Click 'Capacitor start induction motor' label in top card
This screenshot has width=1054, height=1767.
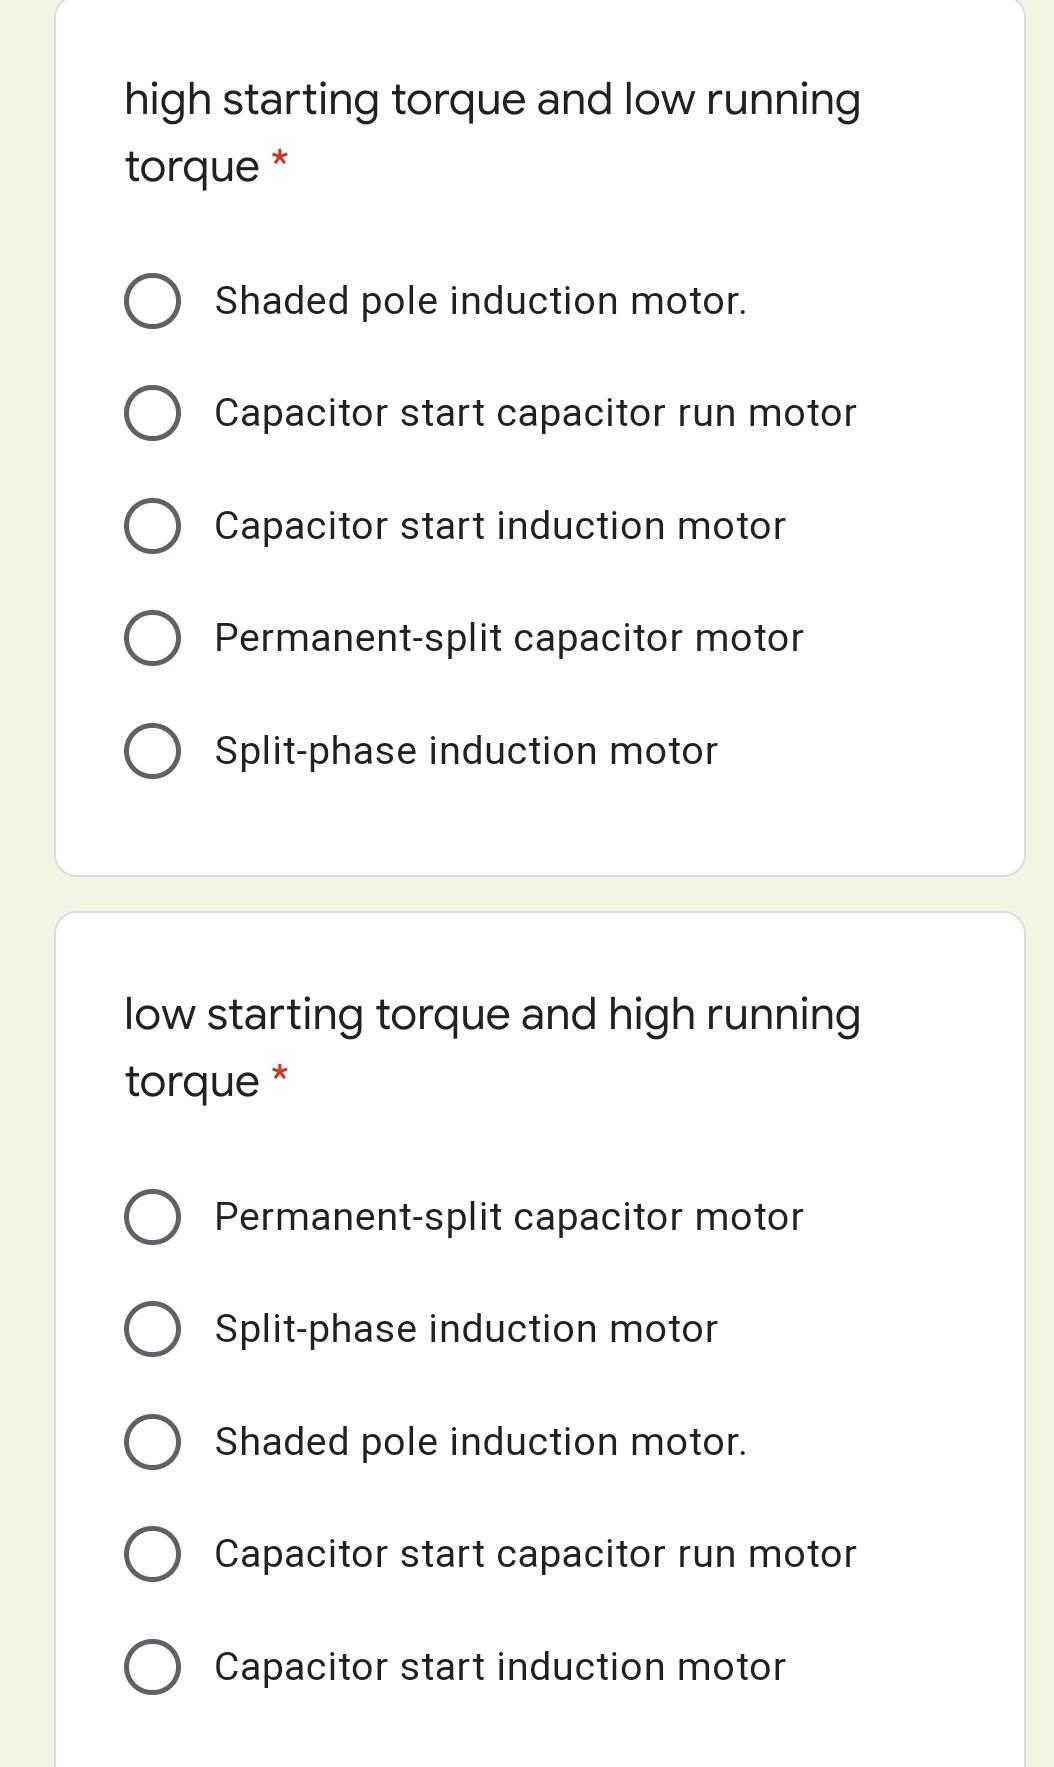coord(500,526)
